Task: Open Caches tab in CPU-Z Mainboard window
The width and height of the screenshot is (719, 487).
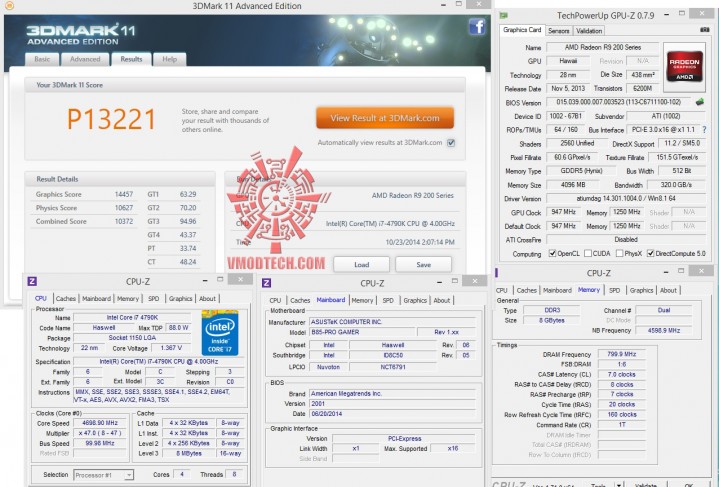Action: point(300,300)
